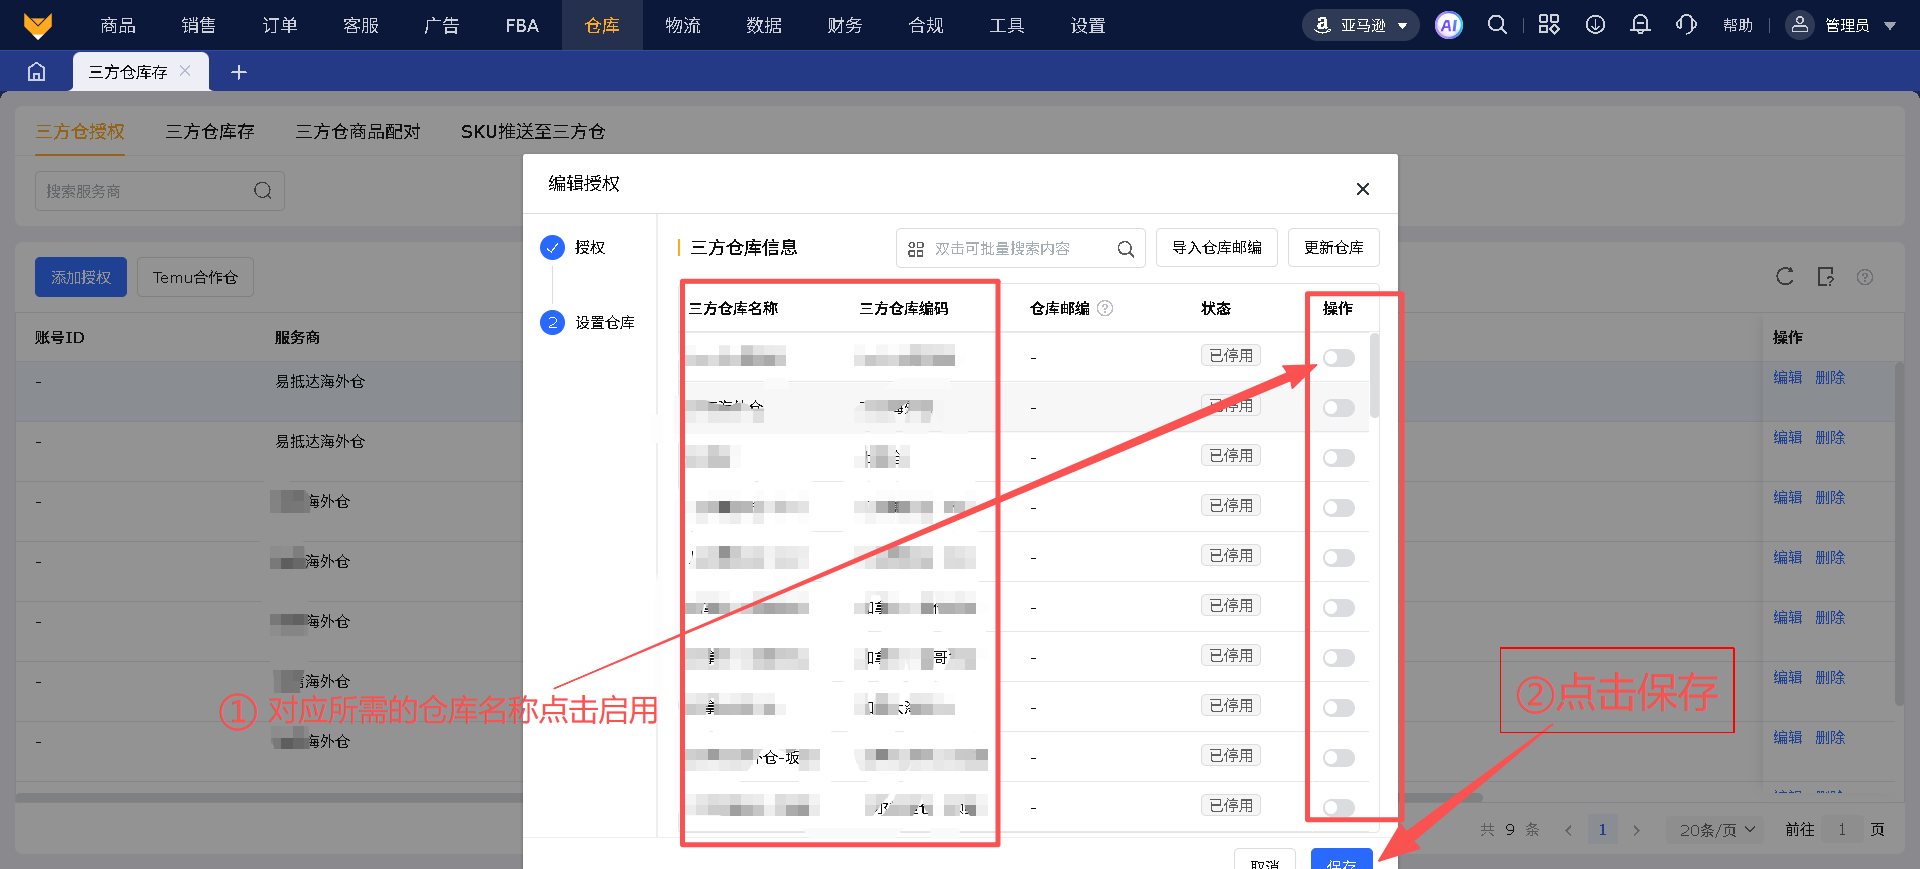Screen dimensions: 1920x869
Task: Close the 编辑授权 dialog
Action: [1362, 189]
